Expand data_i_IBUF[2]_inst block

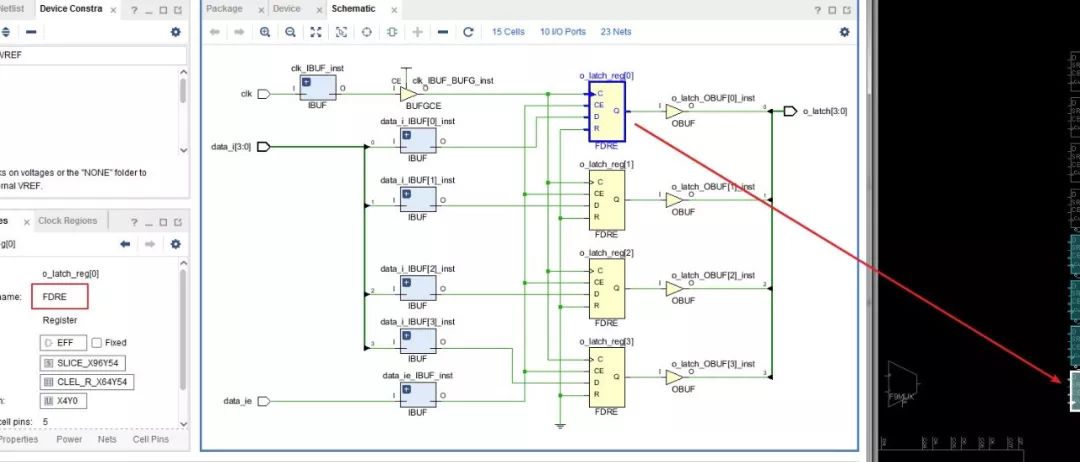point(406,282)
